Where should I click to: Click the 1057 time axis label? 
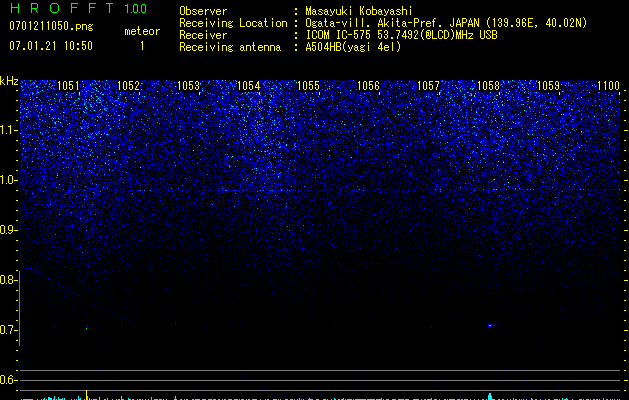tap(428, 85)
